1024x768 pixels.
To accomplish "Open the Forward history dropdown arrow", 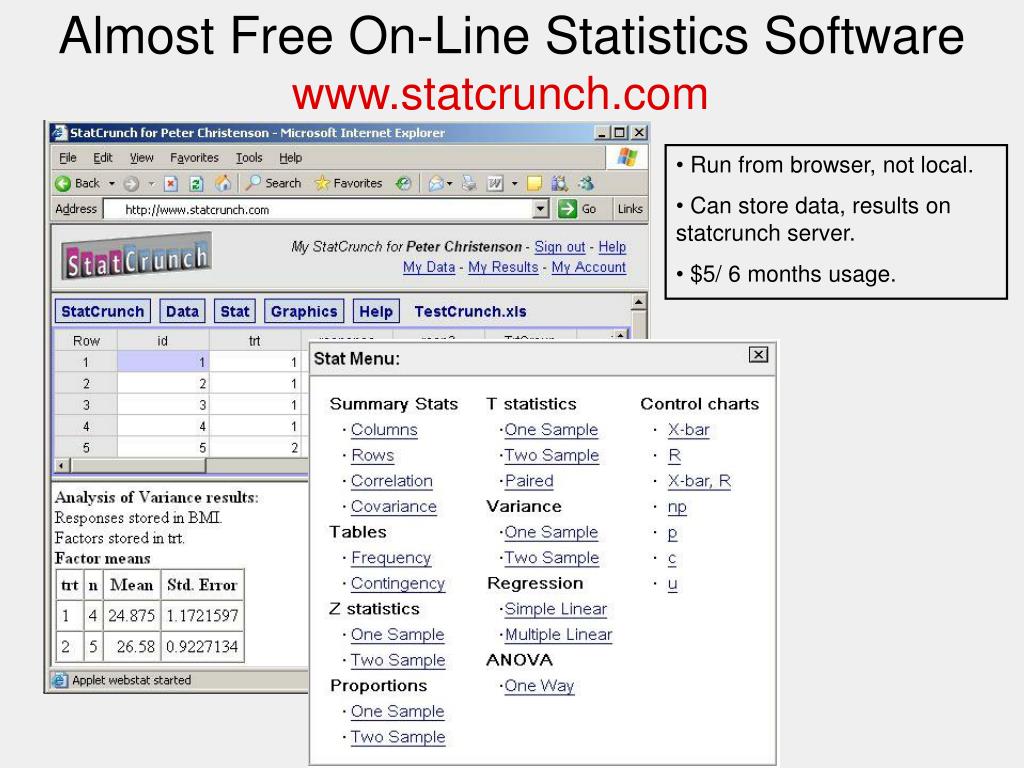I will 151,184.
